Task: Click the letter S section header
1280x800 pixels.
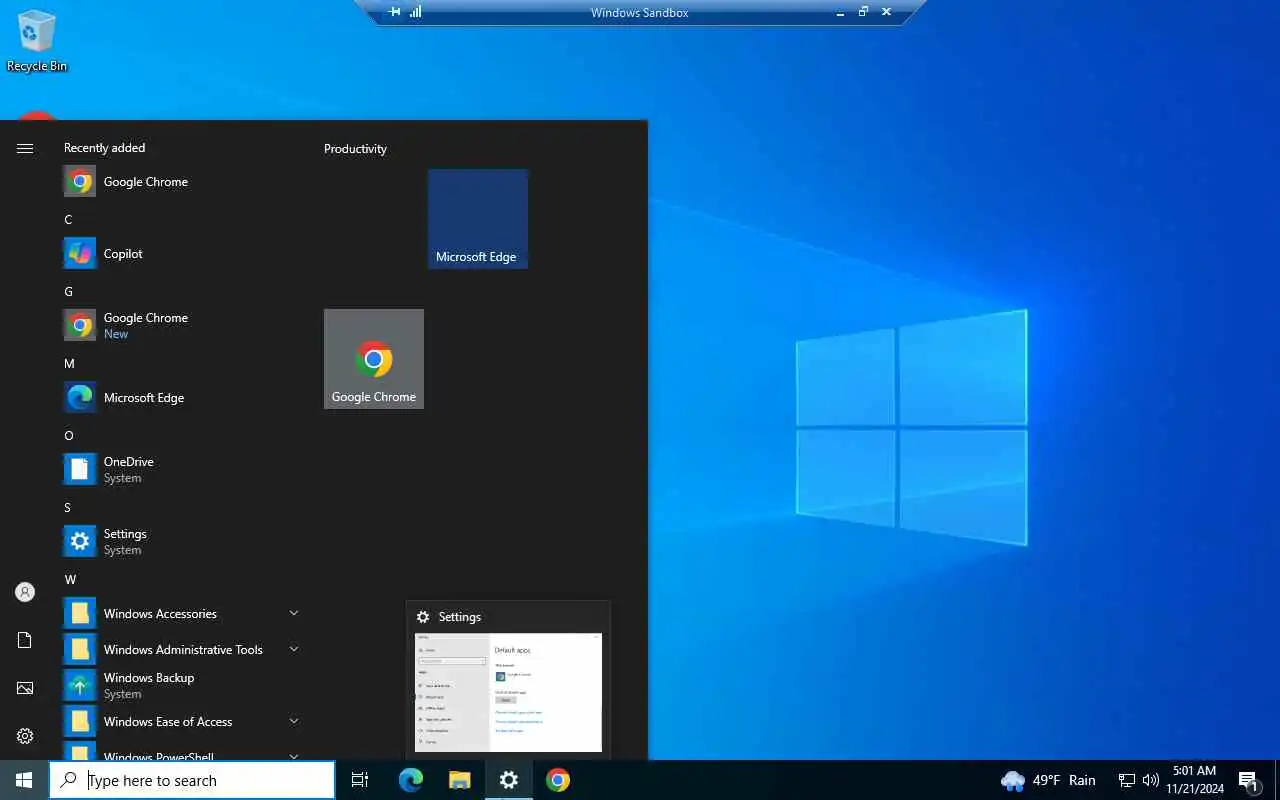Action: [68, 508]
